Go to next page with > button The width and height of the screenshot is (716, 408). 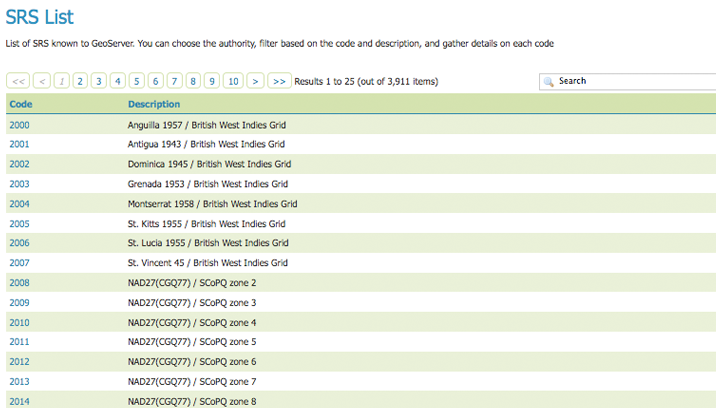click(x=256, y=81)
